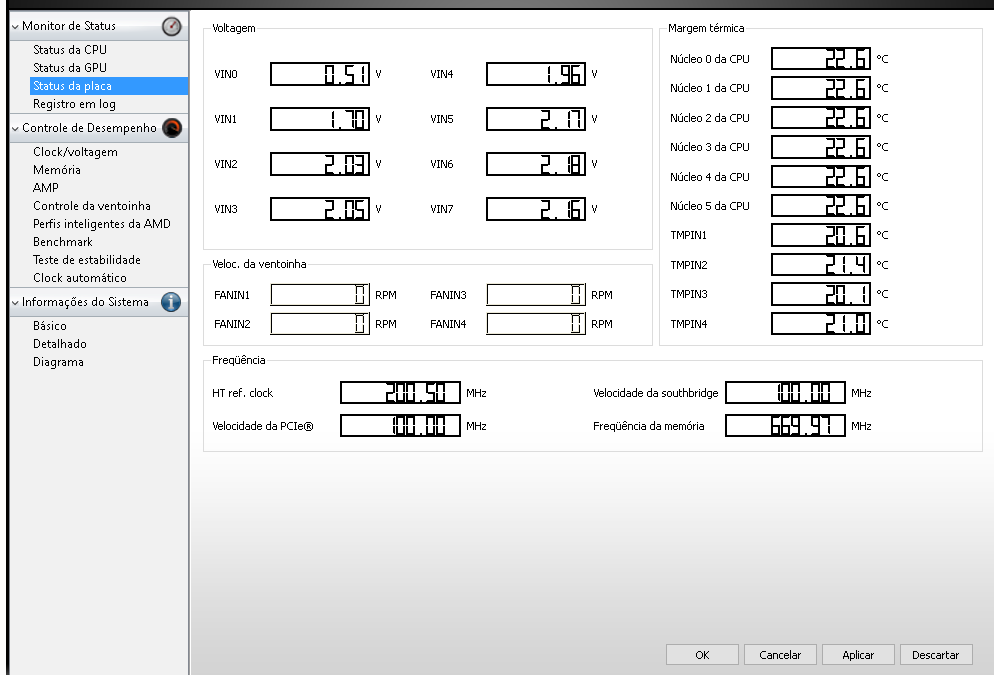This screenshot has width=994, height=675.
Task: Click the Velocidade da PCIe value
Action: coord(401,426)
